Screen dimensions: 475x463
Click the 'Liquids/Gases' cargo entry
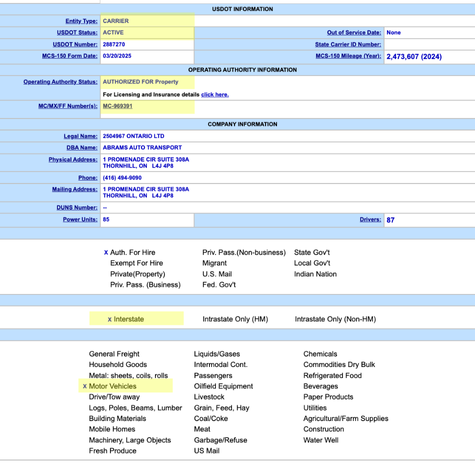[217, 354]
